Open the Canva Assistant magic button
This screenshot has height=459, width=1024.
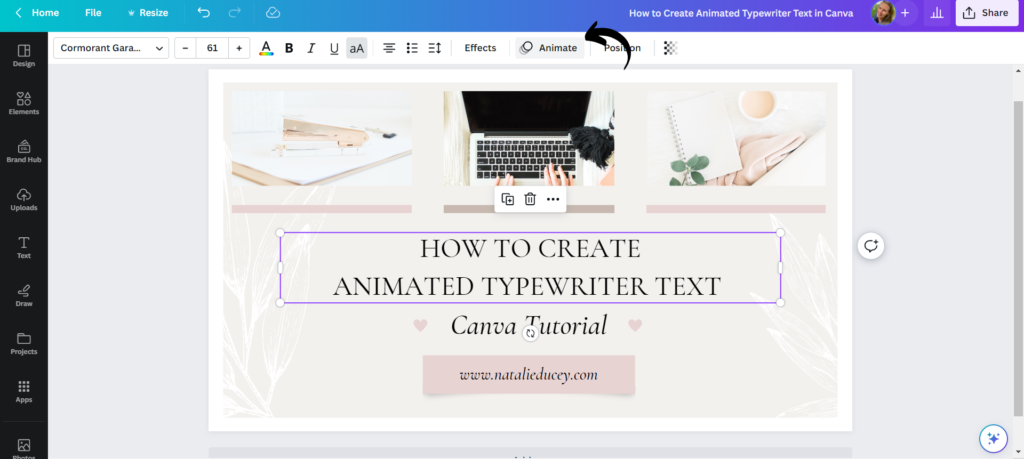click(x=993, y=438)
